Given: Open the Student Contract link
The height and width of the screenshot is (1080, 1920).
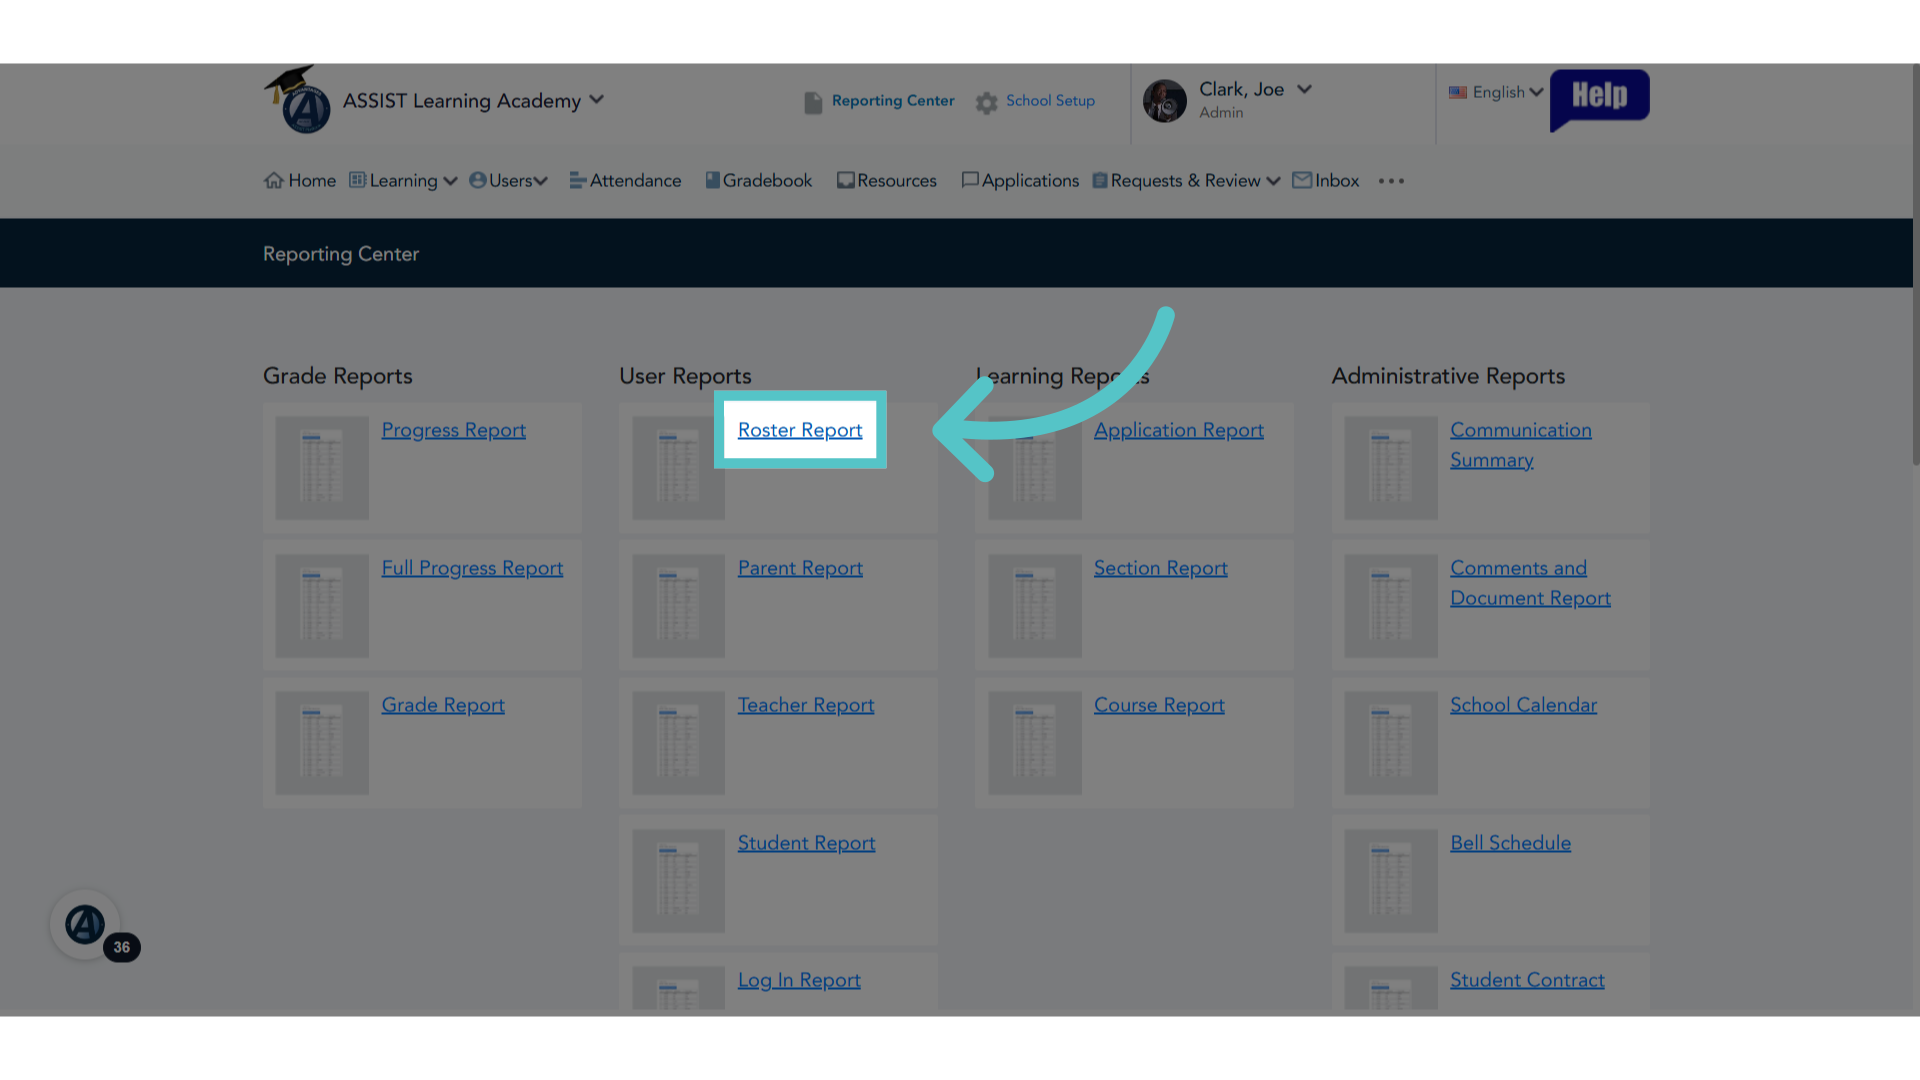Looking at the screenshot, I should [x=1527, y=980].
